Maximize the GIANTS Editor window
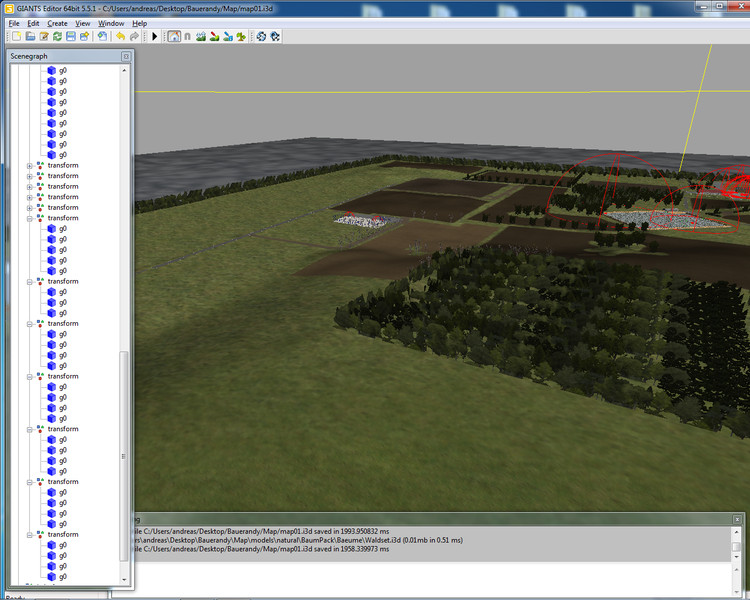The width and height of the screenshot is (750, 600). pos(719,6)
